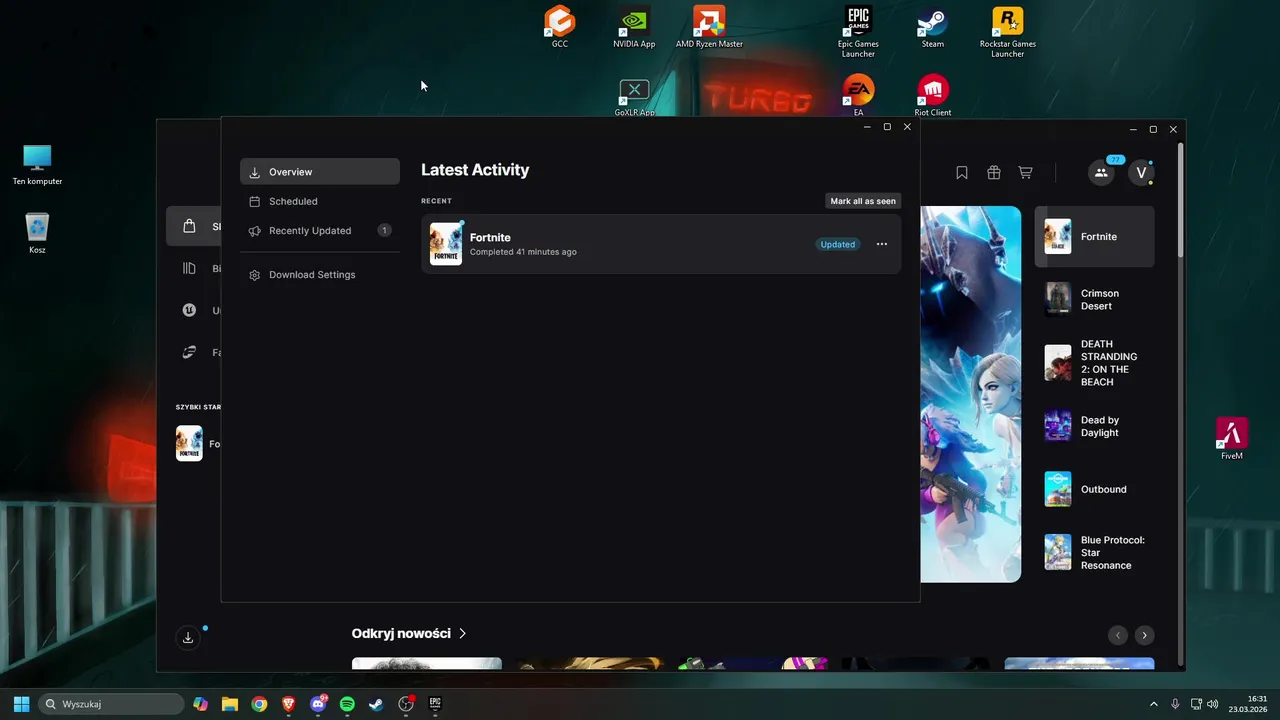Open Steam desktop shortcut
Screen dimensions: 1280x720
pos(933,27)
